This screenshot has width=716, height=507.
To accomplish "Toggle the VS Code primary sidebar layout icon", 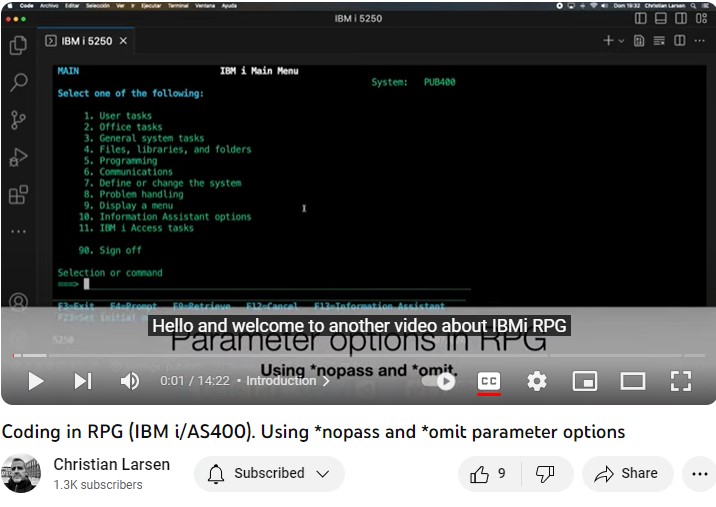I will pyautogui.click(x=641, y=18).
